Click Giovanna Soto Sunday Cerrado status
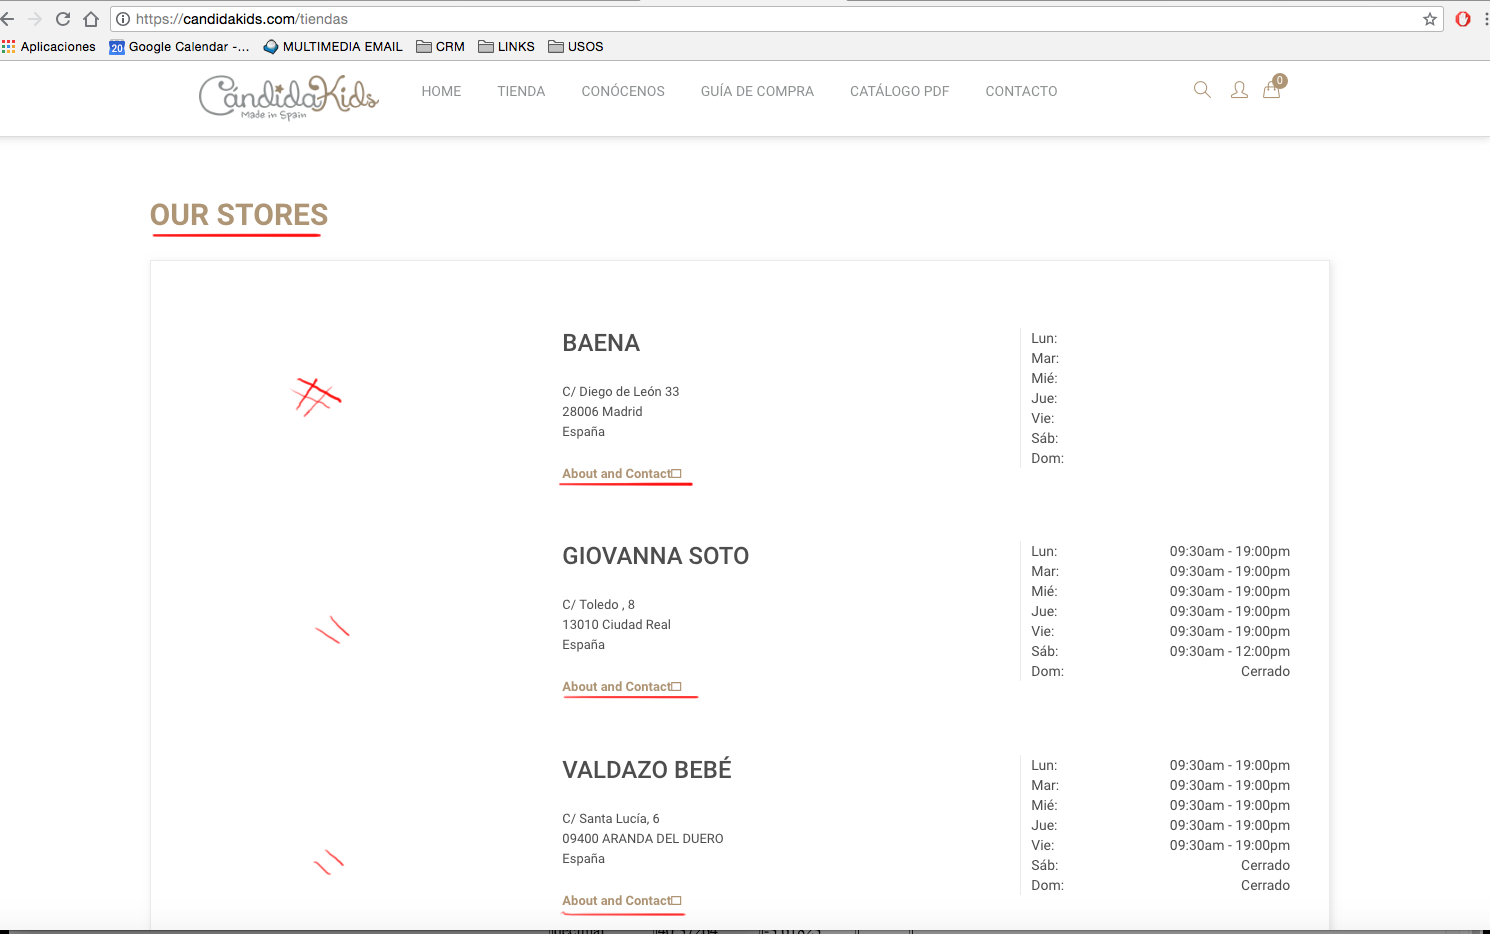This screenshot has width=1490, height=934. [x=1265, y=672]
